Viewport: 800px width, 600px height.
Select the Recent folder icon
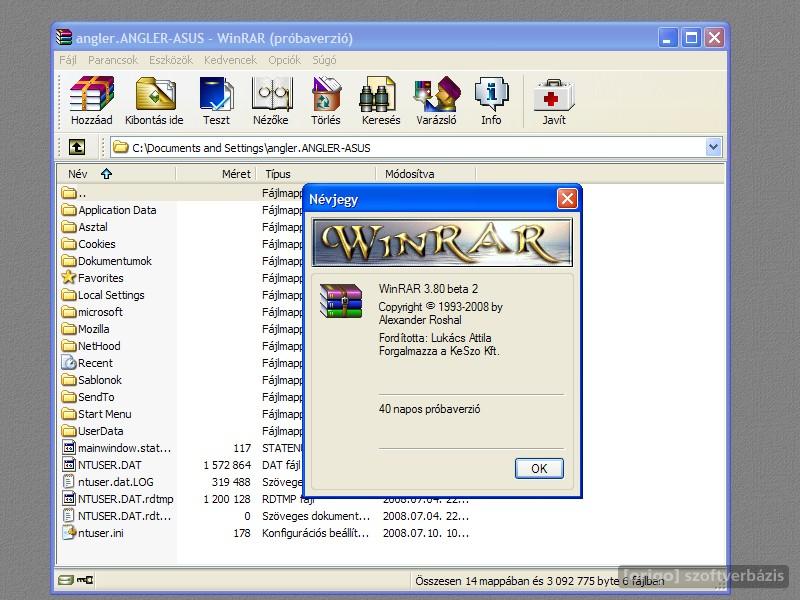[x=69, y=363]
